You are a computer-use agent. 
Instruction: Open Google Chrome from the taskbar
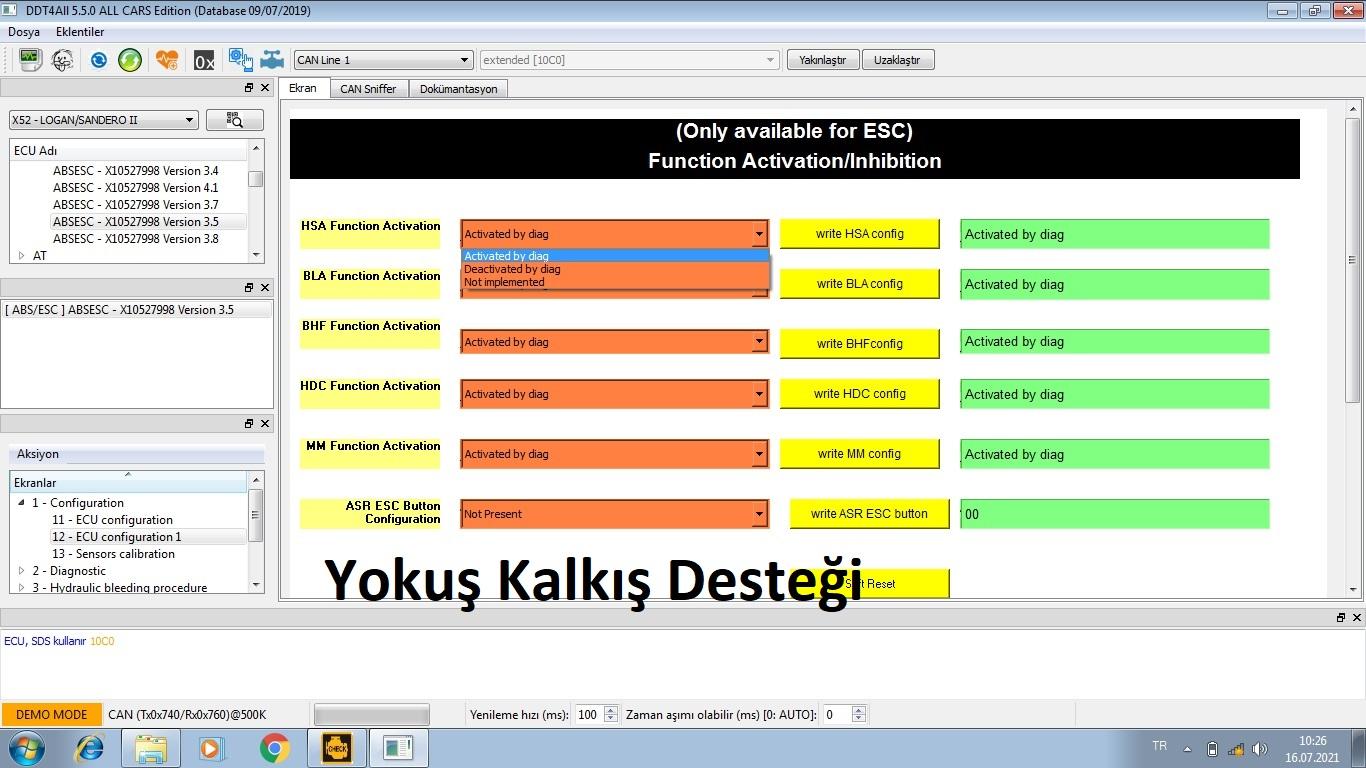(x=274, y=748)
